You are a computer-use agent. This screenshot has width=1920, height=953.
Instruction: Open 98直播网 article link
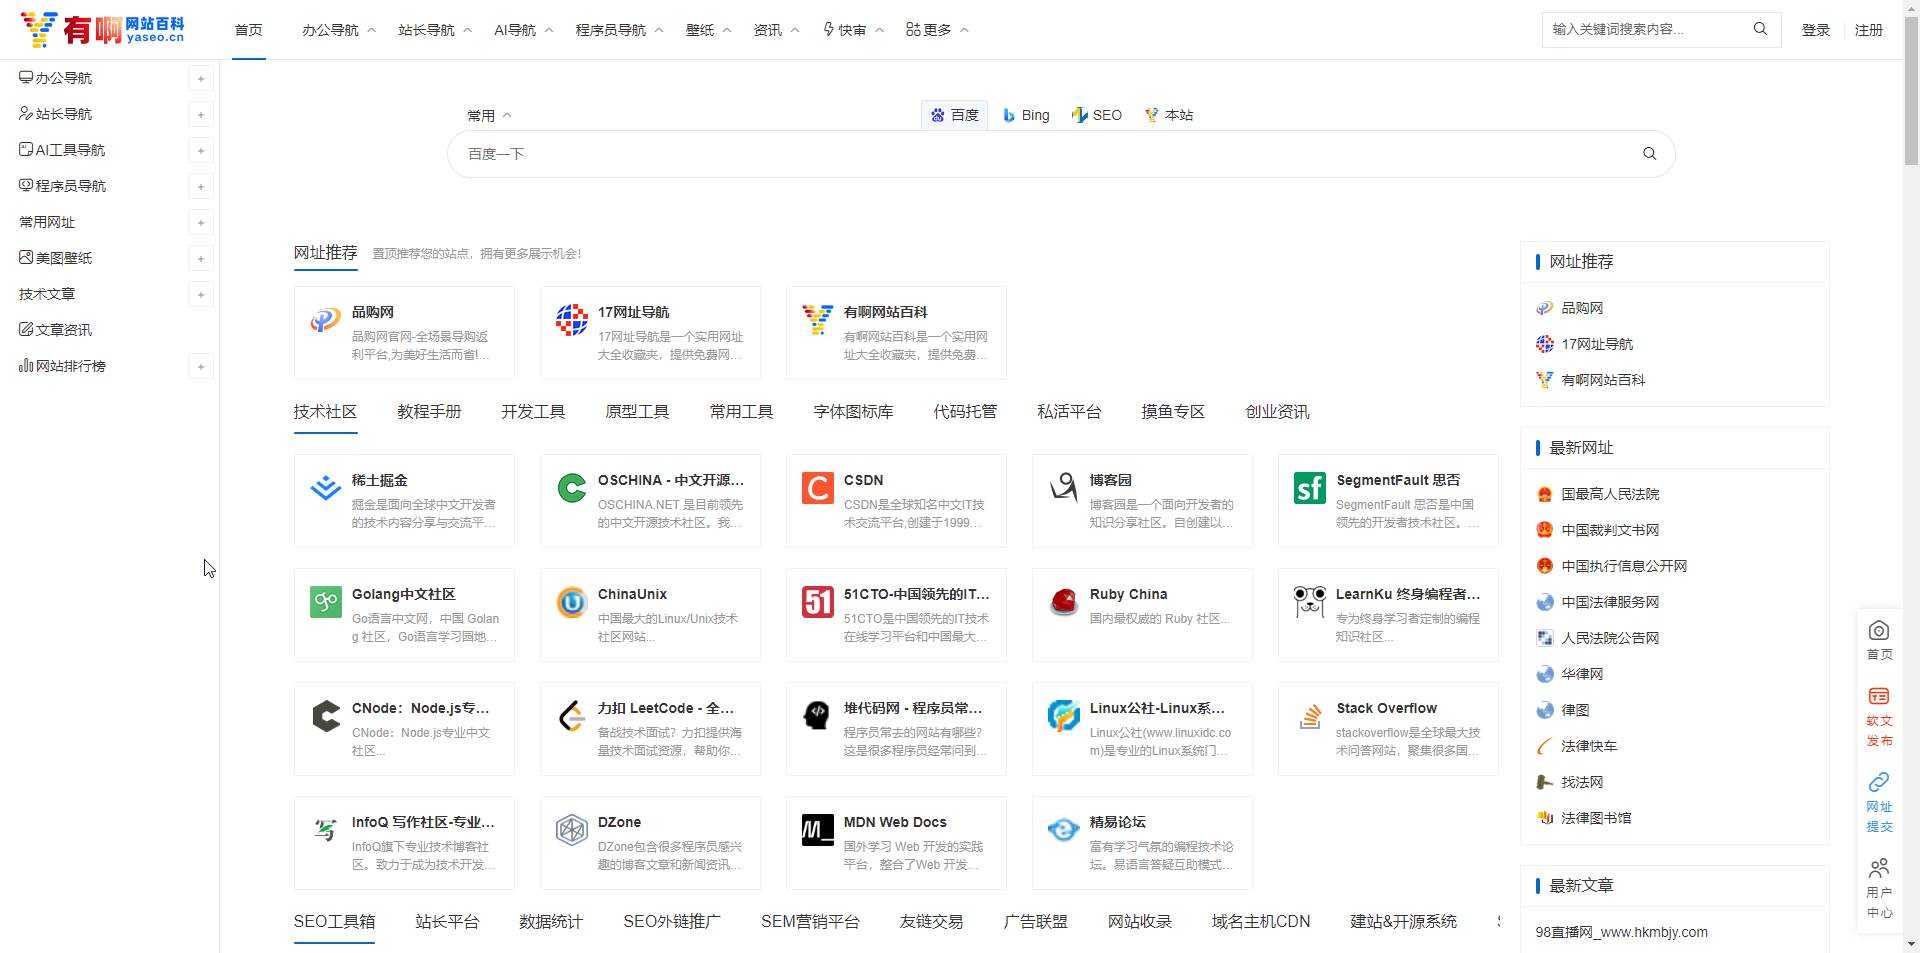[1621, 932]
